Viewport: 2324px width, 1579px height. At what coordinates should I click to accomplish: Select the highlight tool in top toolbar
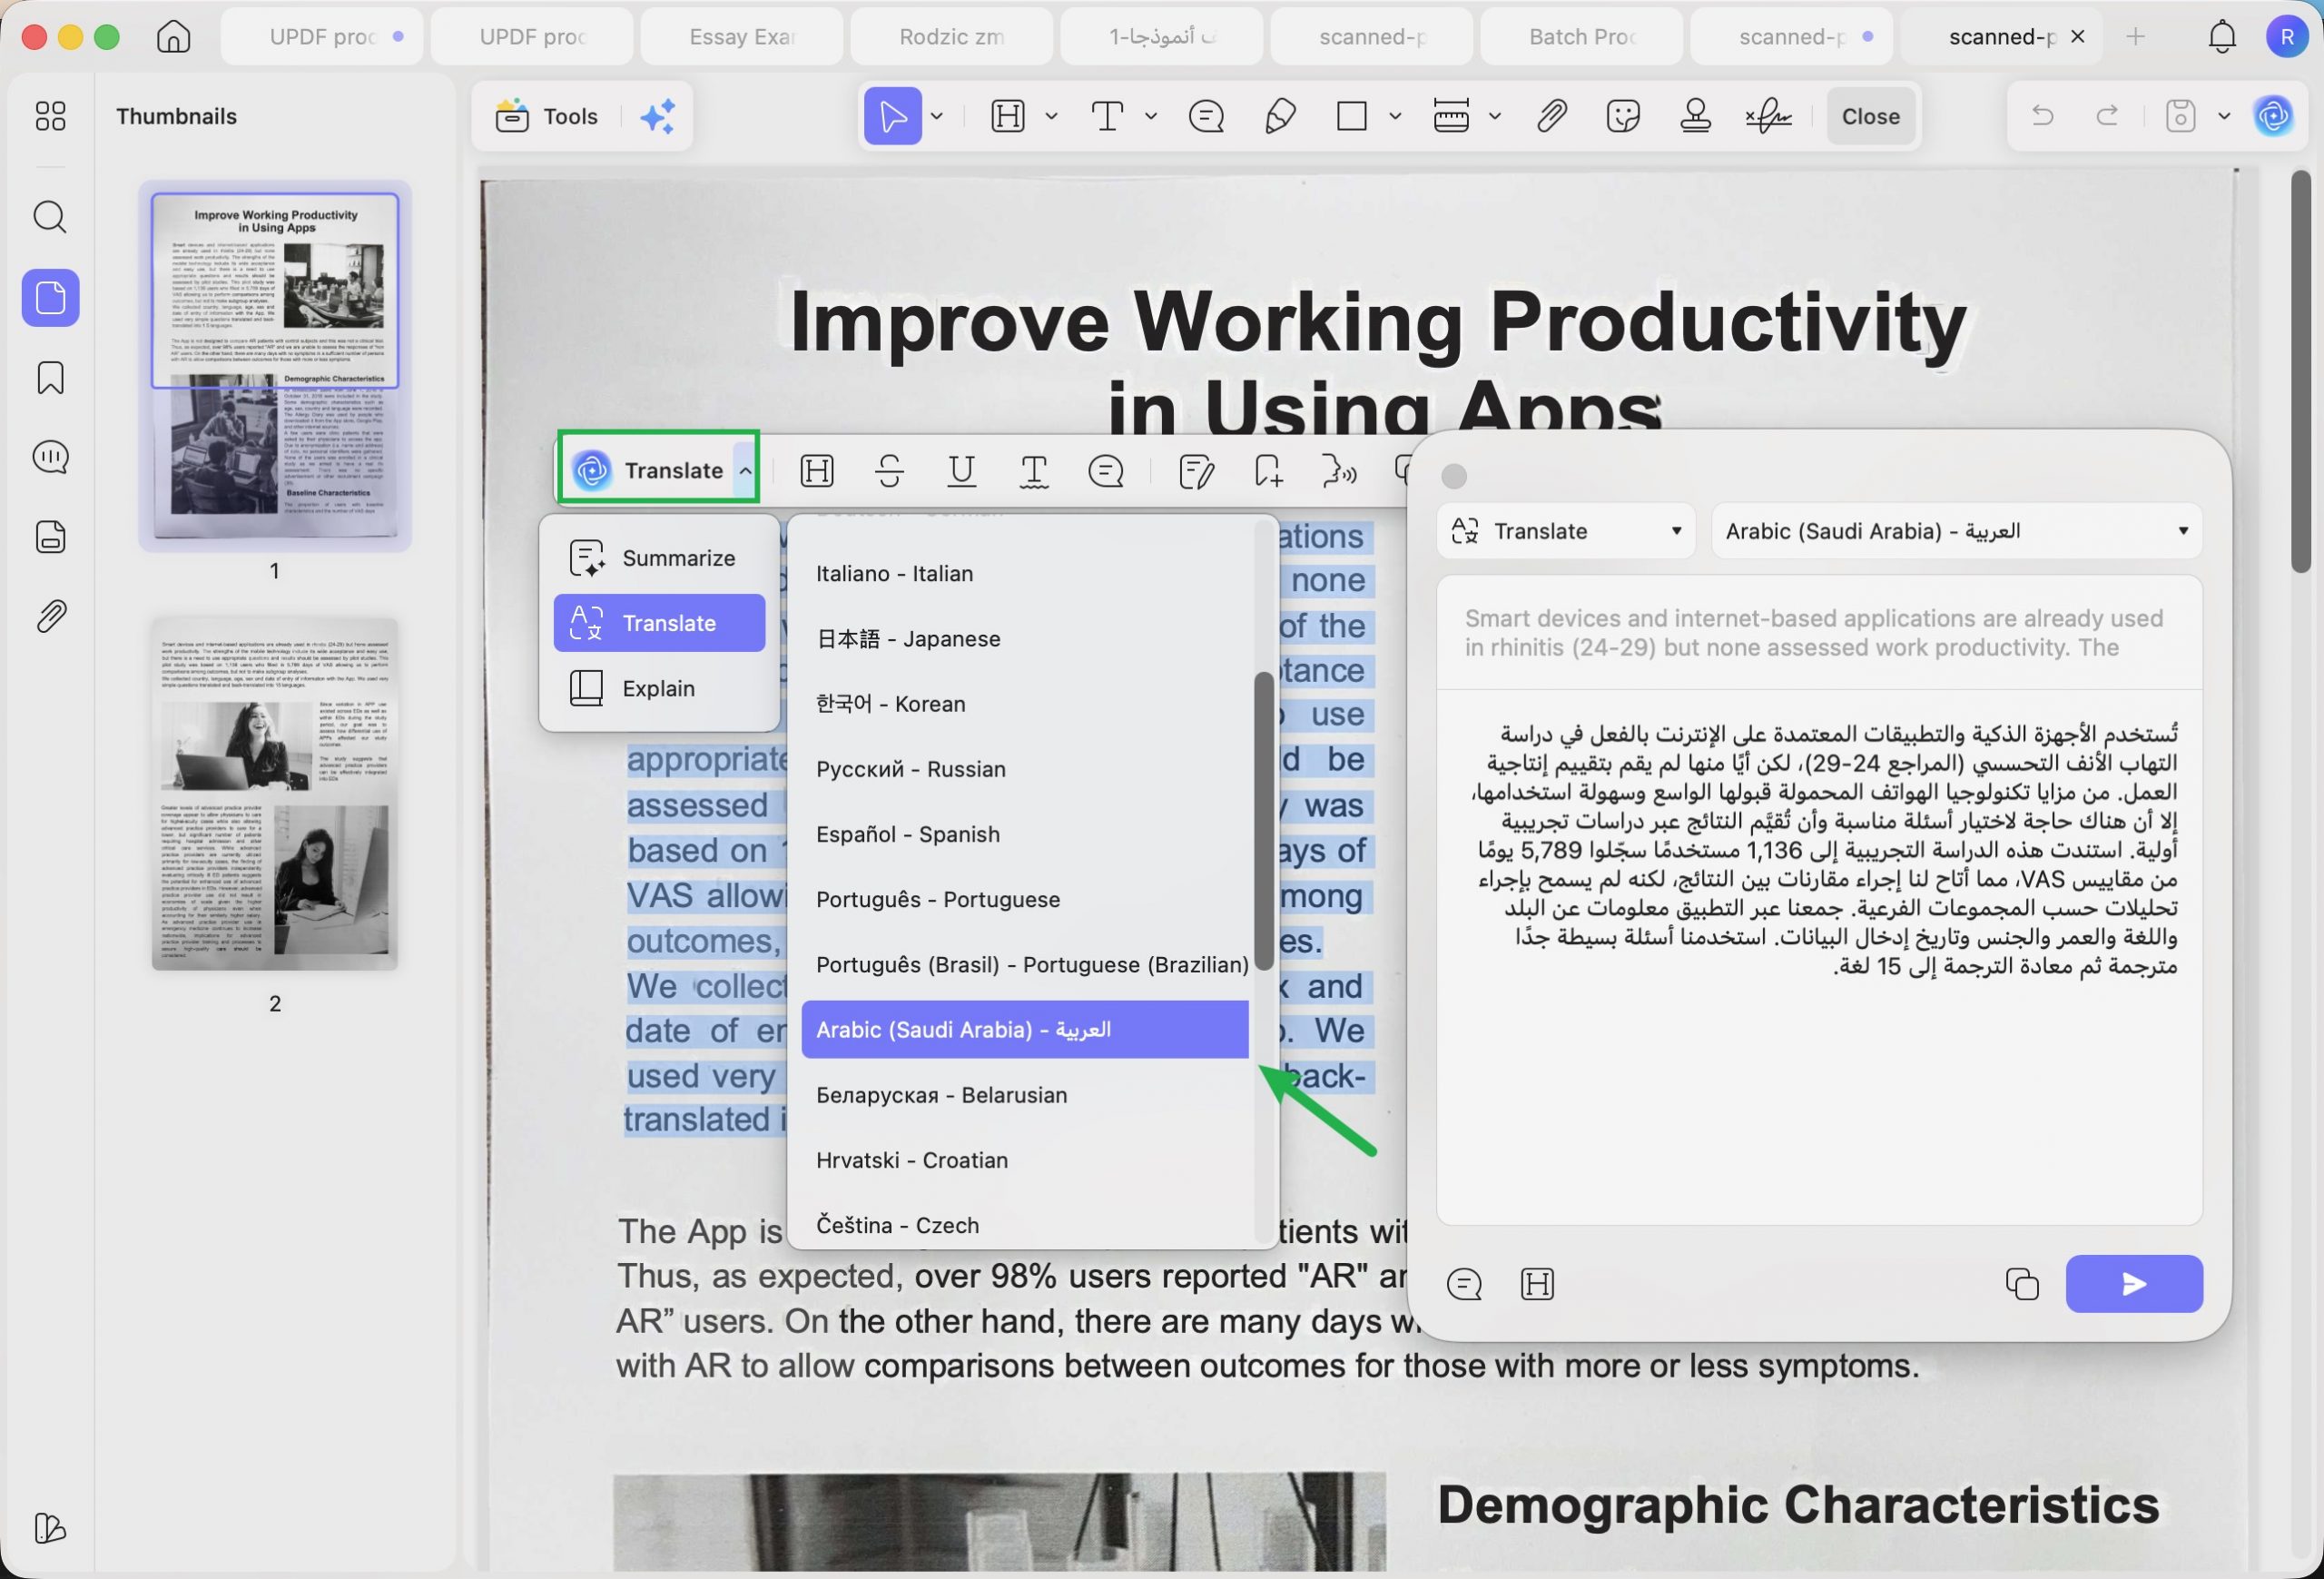tap(1007, 116)
